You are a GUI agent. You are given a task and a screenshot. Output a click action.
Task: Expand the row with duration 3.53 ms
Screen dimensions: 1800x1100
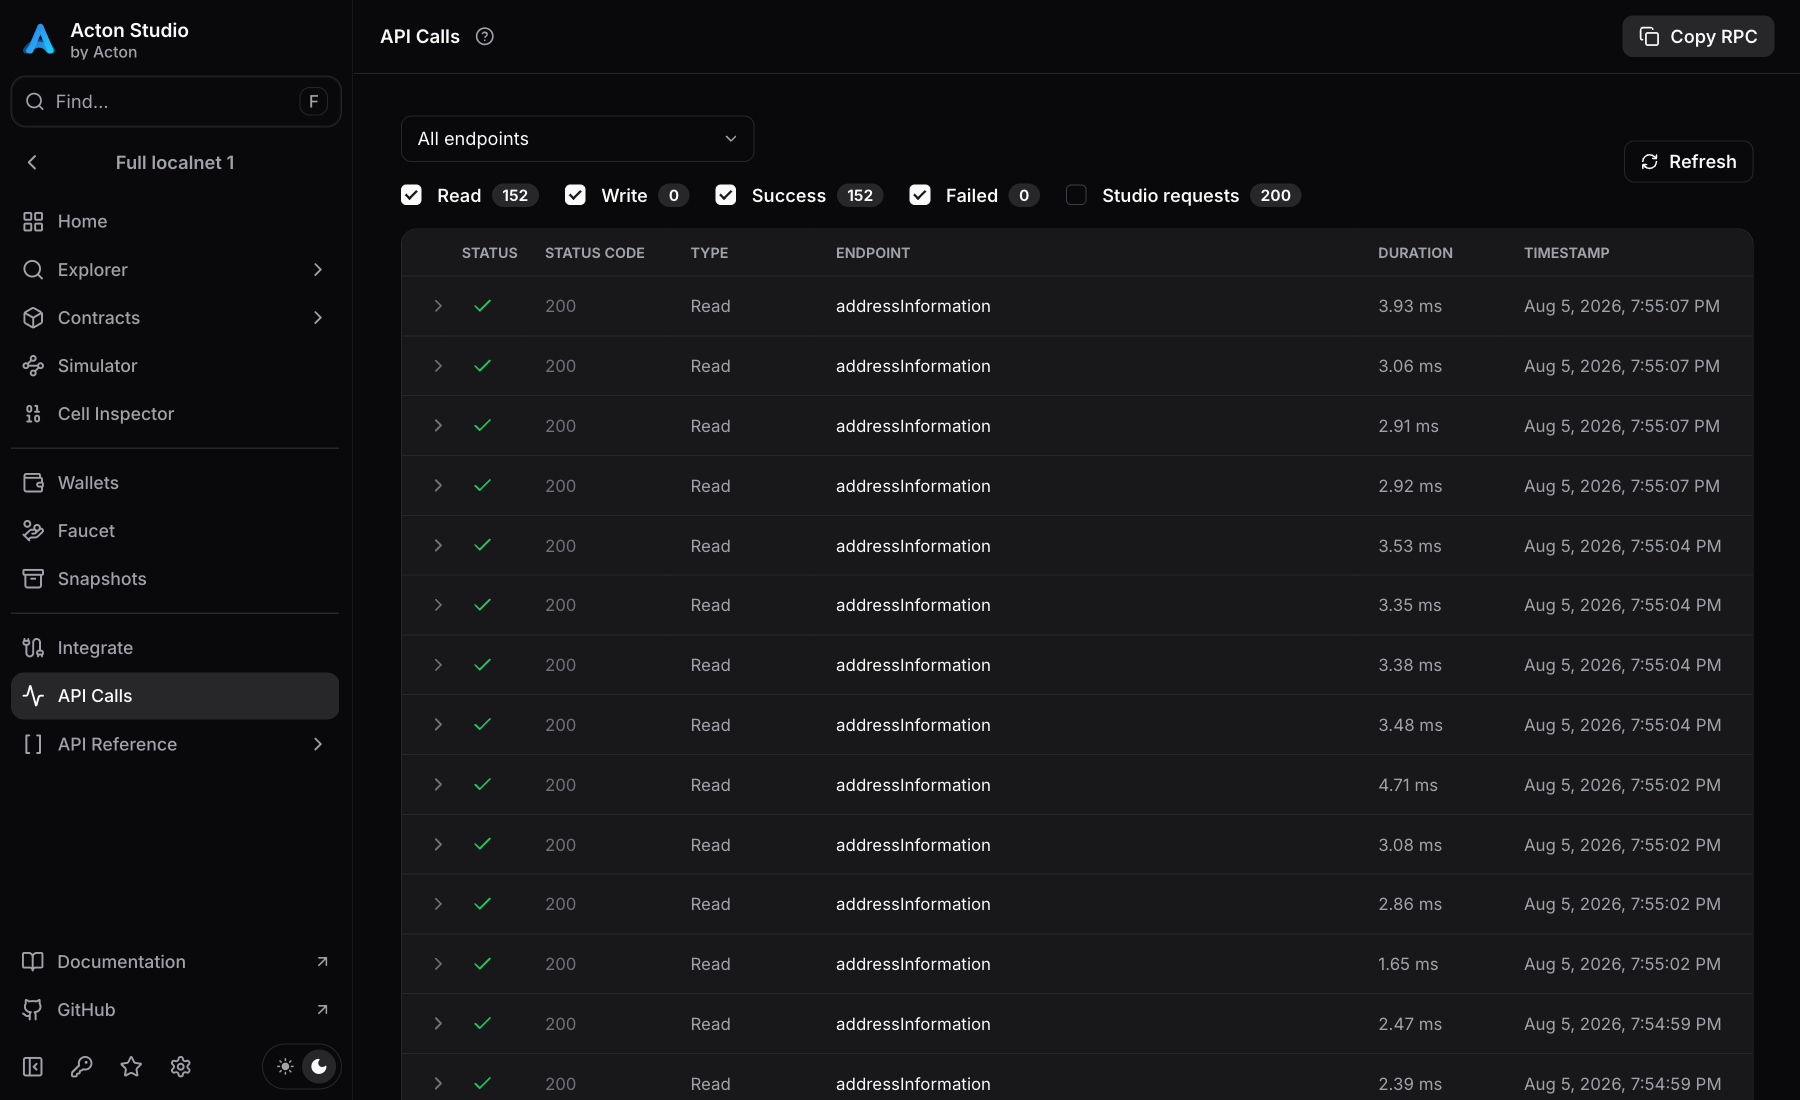[438, 546]
